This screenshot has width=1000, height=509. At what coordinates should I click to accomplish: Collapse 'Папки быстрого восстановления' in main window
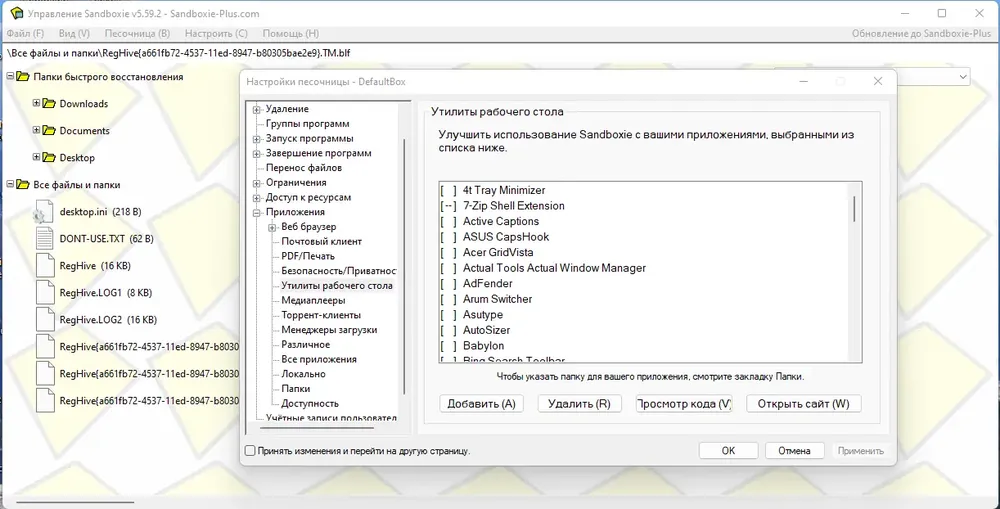(x=10, y=77)
